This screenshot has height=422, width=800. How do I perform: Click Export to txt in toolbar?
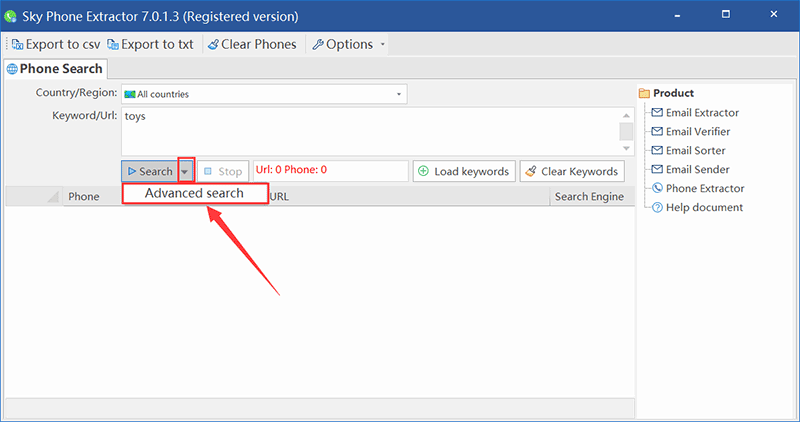pos(151,44)
